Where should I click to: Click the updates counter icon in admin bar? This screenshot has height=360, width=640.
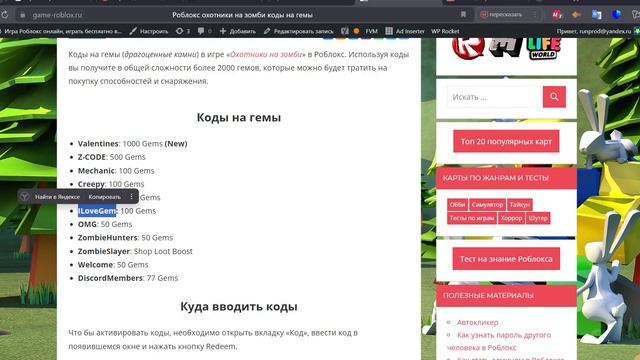click(183, 31)
